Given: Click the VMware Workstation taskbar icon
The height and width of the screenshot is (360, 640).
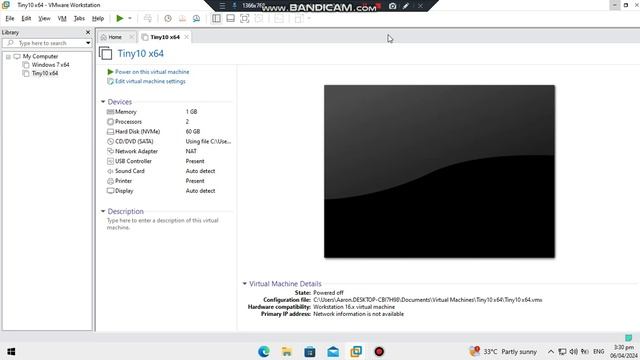Looking at the screenshot, I should pos(356,351).
